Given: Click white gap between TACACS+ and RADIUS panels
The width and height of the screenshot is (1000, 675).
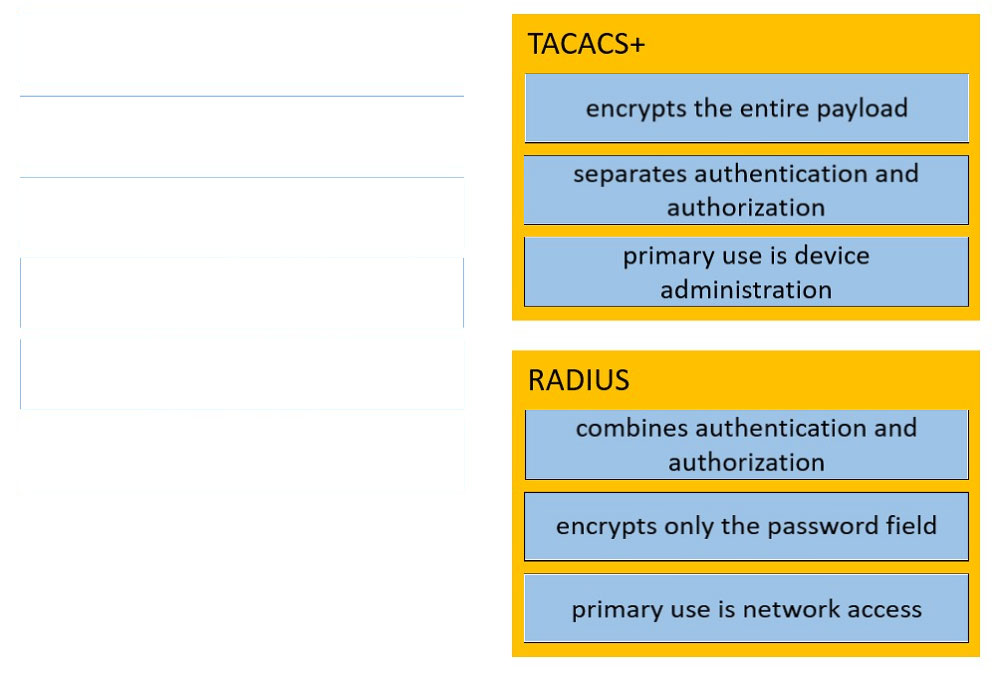Looking at the screenshot, I should 746,335.
